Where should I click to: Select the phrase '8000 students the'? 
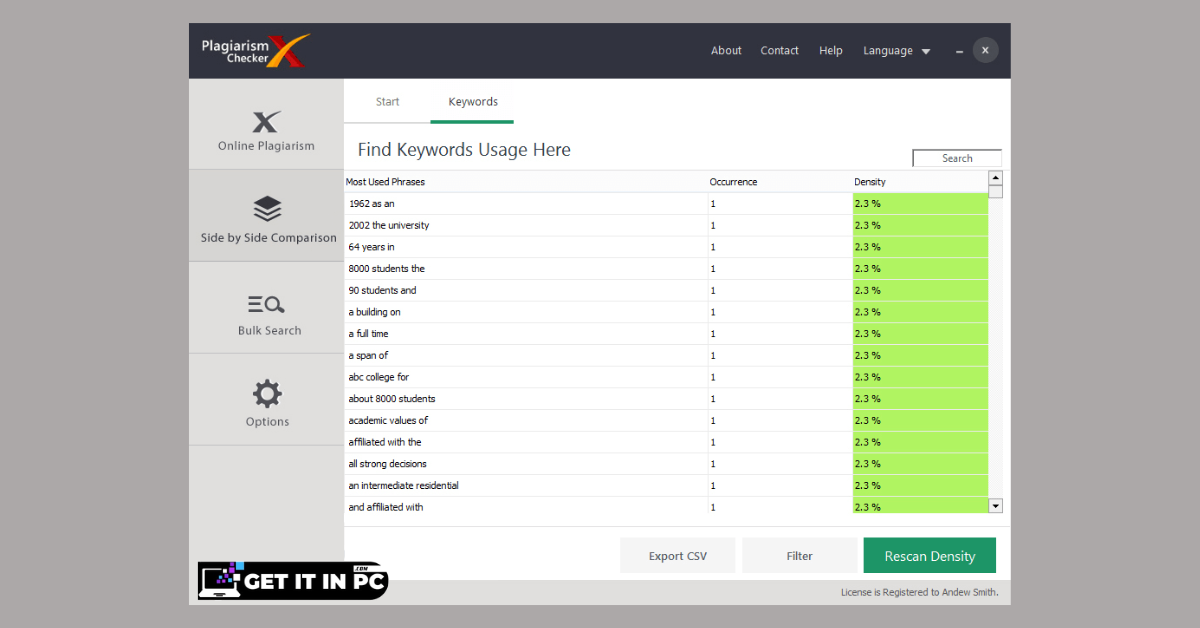pyautogui.click(x=386, y=269)
